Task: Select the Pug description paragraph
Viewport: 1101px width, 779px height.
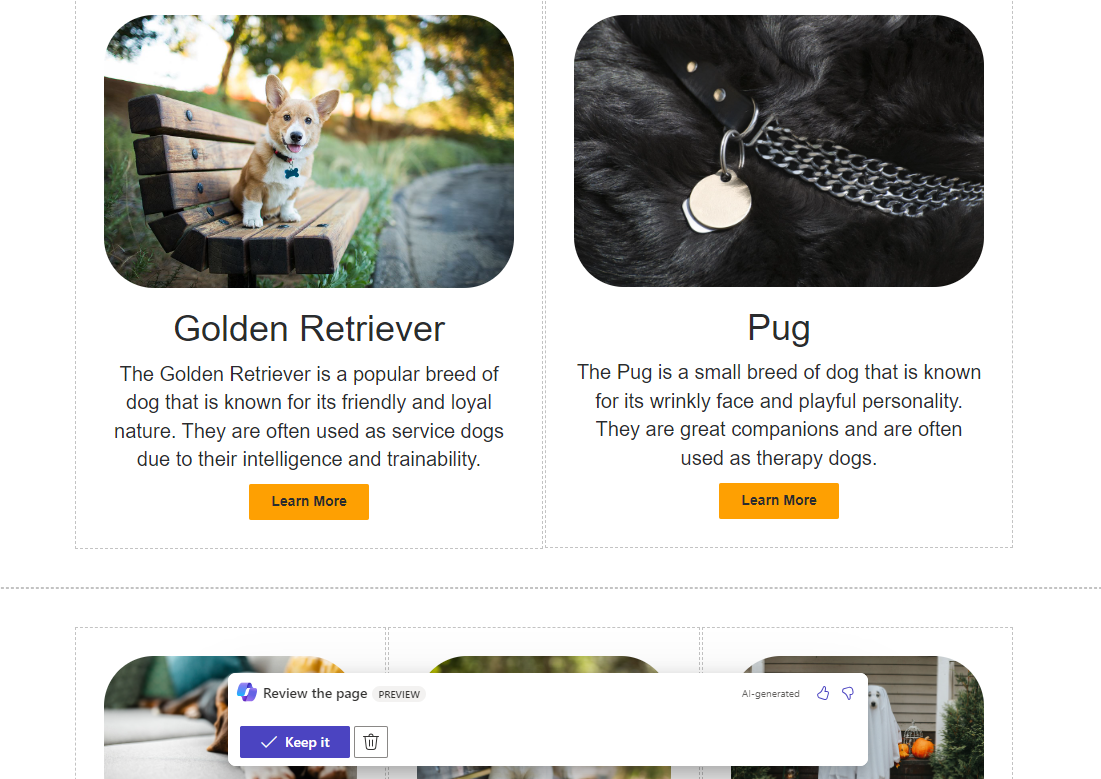Action: tap(779, 415)
